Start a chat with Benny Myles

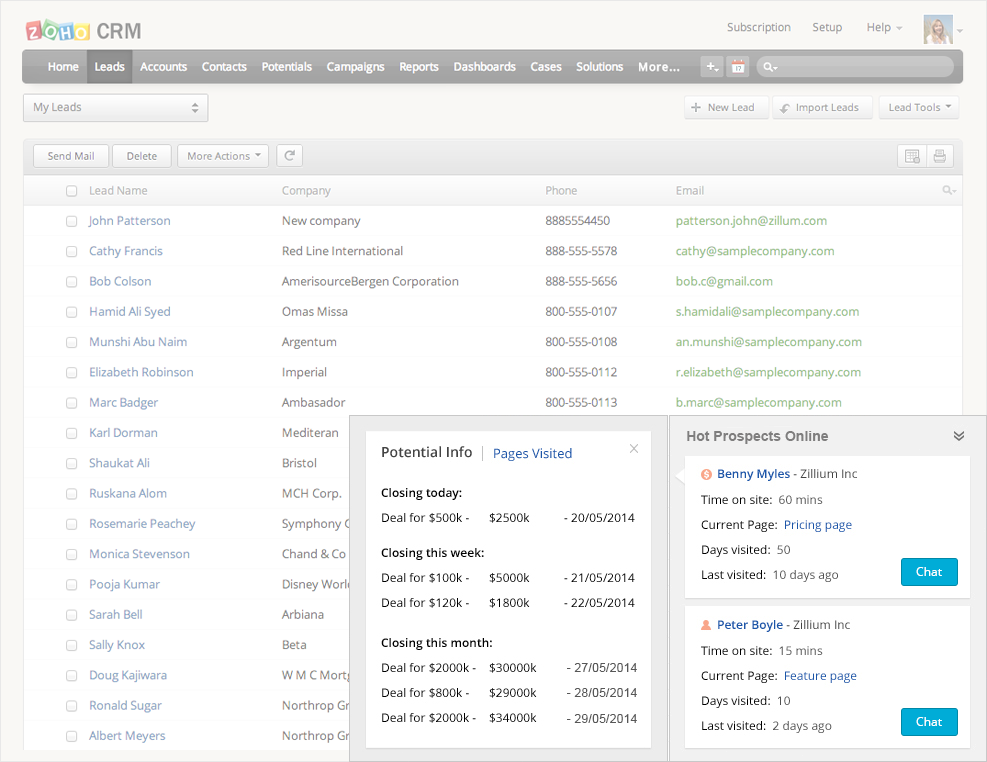click(928, 572)
